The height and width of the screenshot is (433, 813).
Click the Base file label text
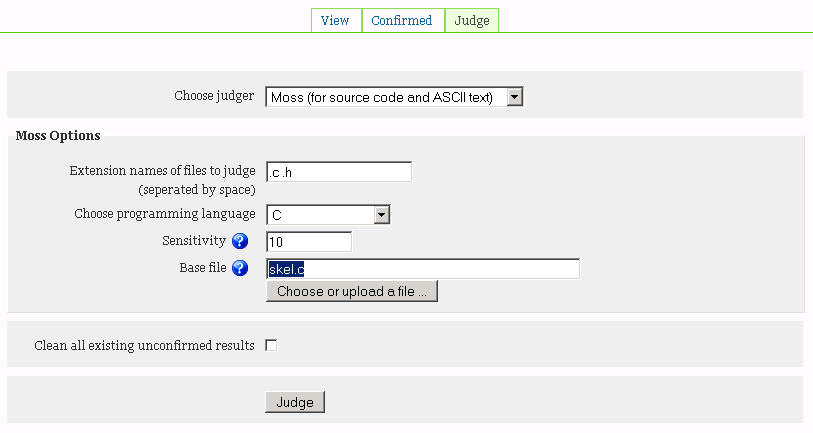(x=203, y=268)
